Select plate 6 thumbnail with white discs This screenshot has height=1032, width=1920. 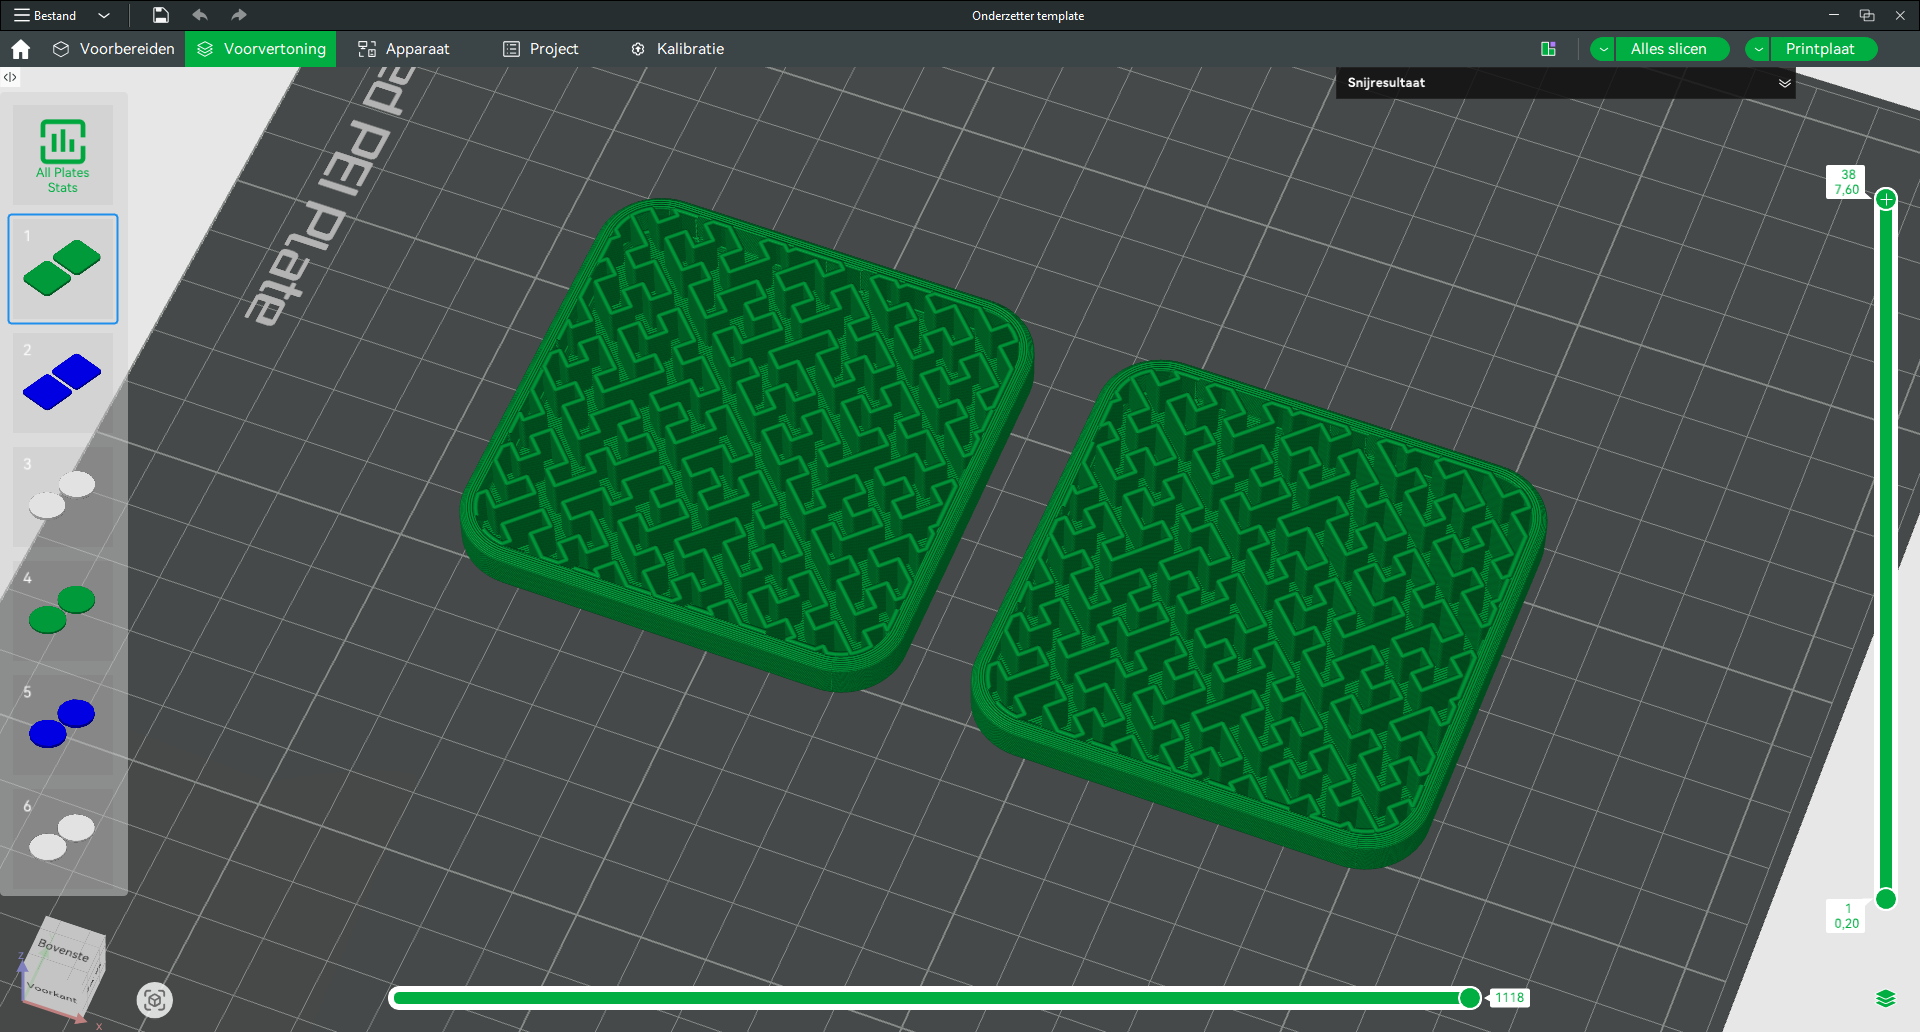[x=63, y=839]
